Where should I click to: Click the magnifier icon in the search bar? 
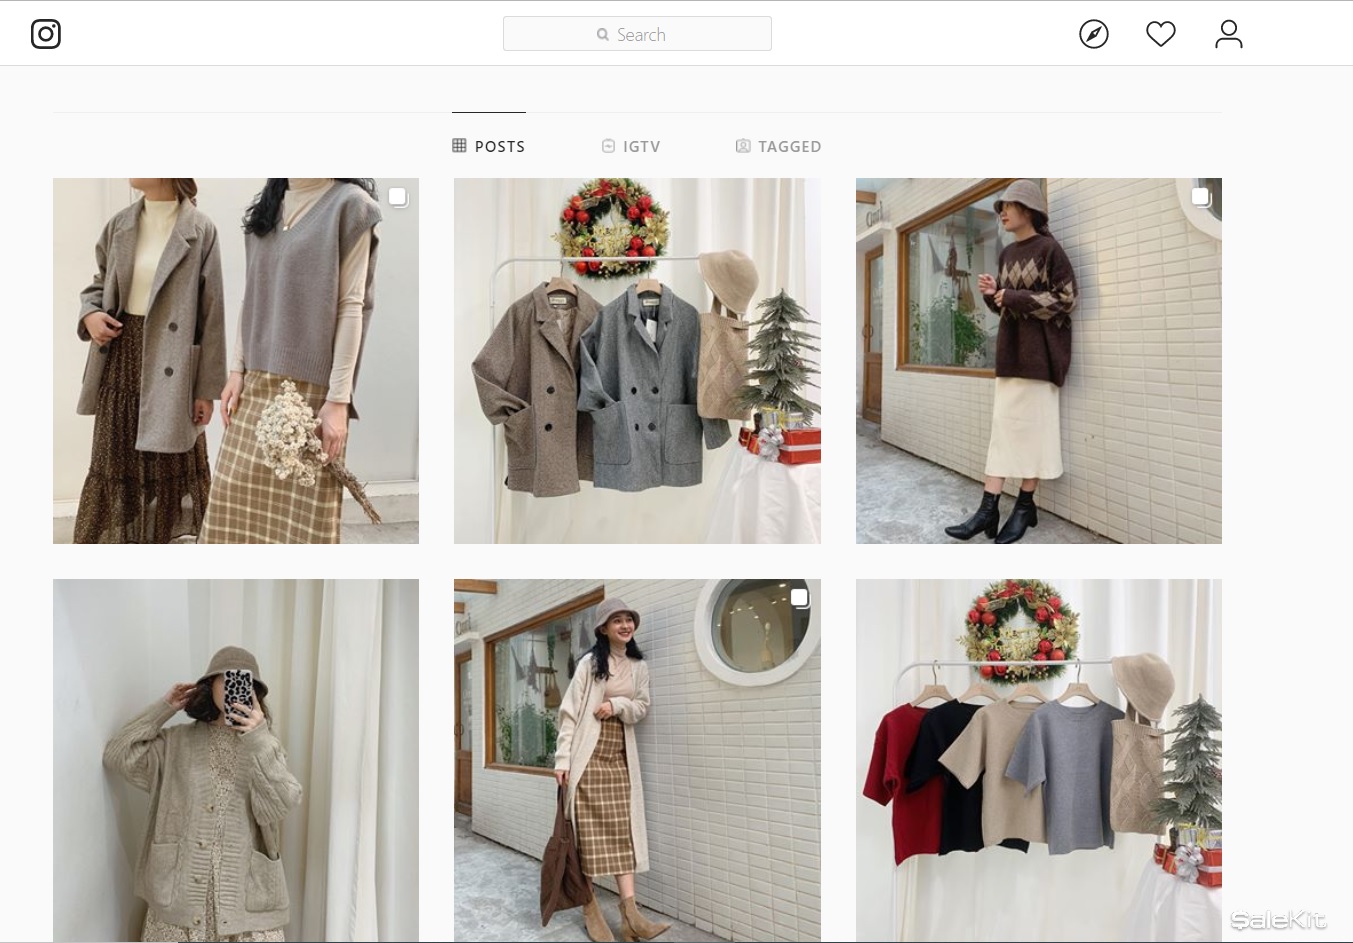601,34
